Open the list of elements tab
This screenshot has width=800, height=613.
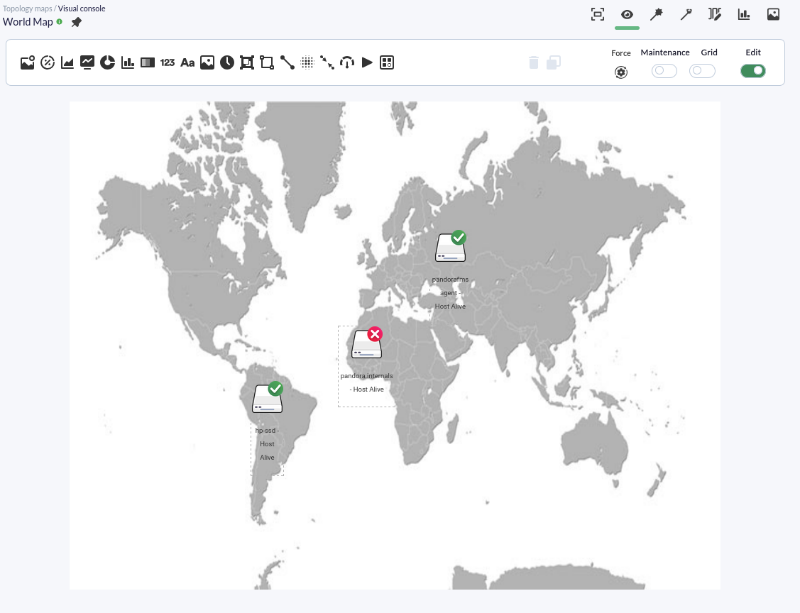(715, 15)
